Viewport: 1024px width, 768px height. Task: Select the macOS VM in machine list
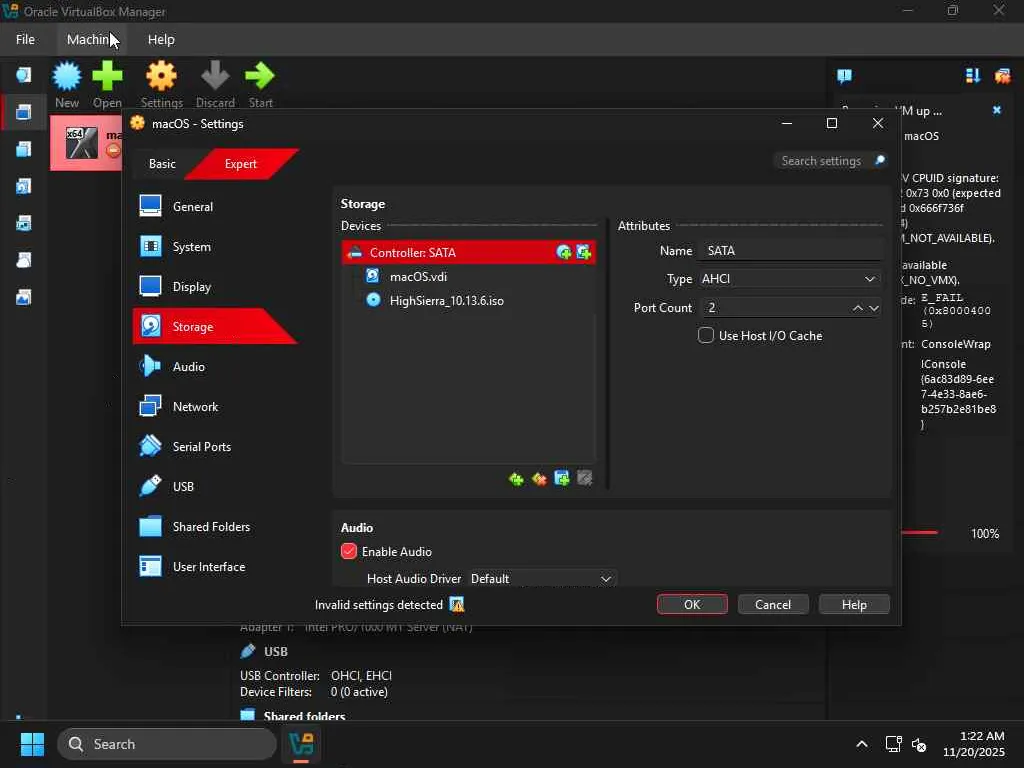point(86,143)
